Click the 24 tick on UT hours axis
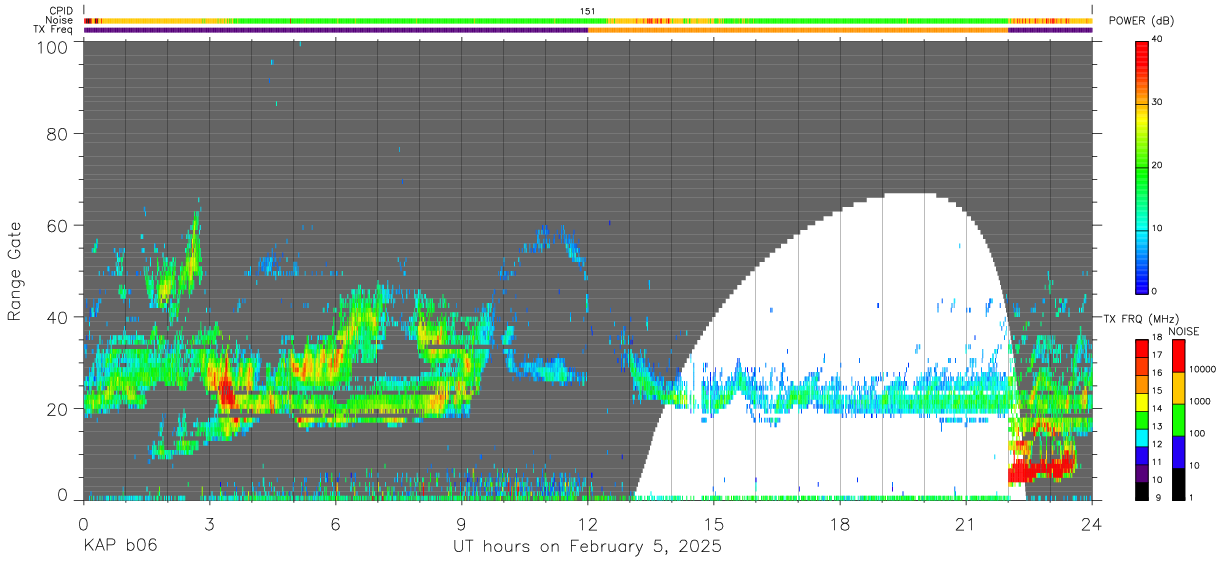The width and height of the screenshot is (1228, 567). pyautogui.click(x=1092, y=523)
